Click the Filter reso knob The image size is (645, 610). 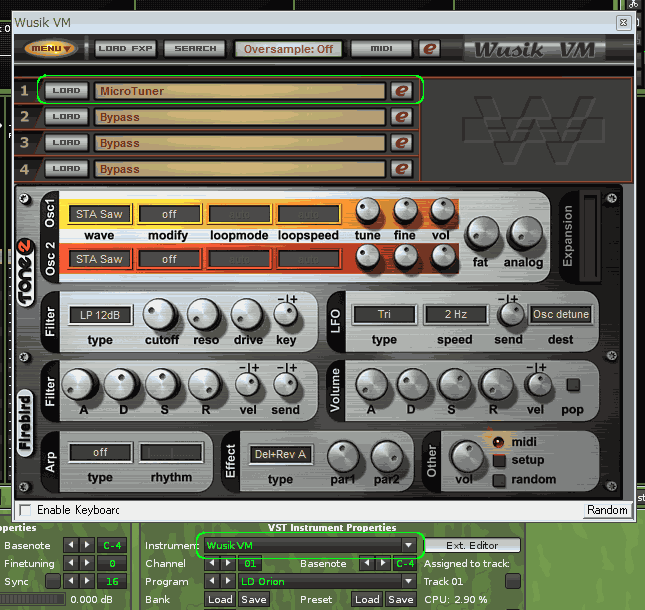(x=204, y=315)
